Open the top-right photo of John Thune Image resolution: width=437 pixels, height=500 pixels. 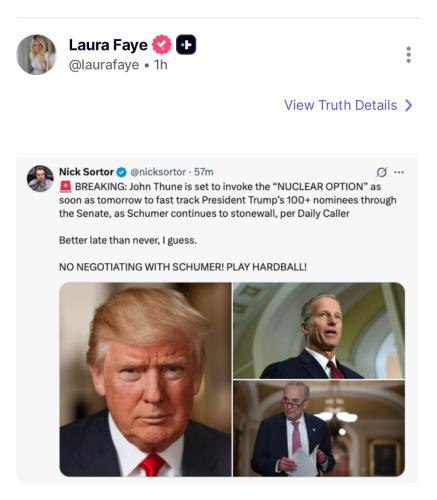pos(319,330)
